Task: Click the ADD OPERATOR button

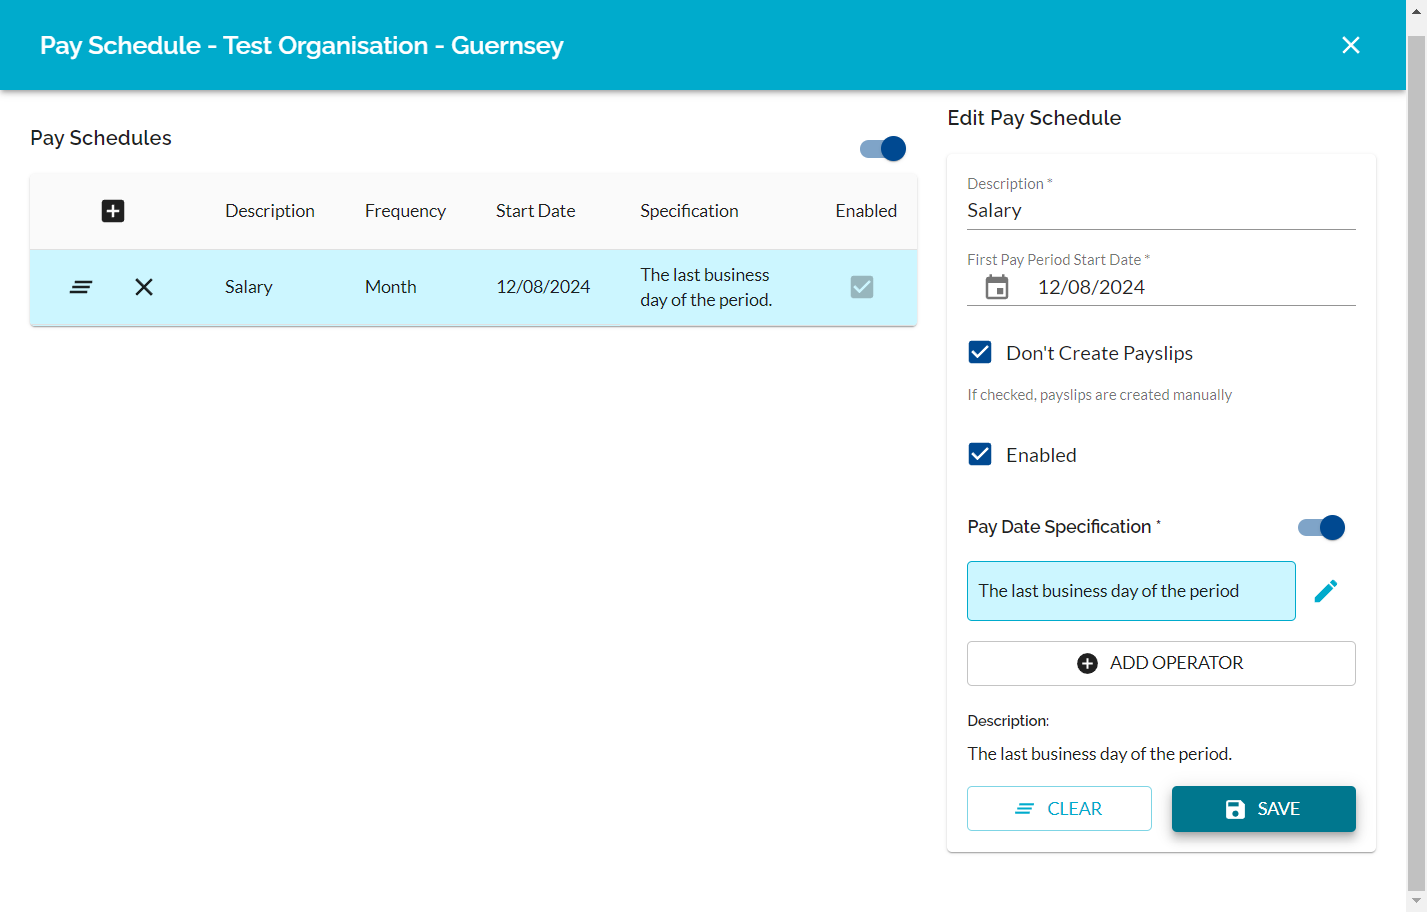Action: click(1161, 663)
